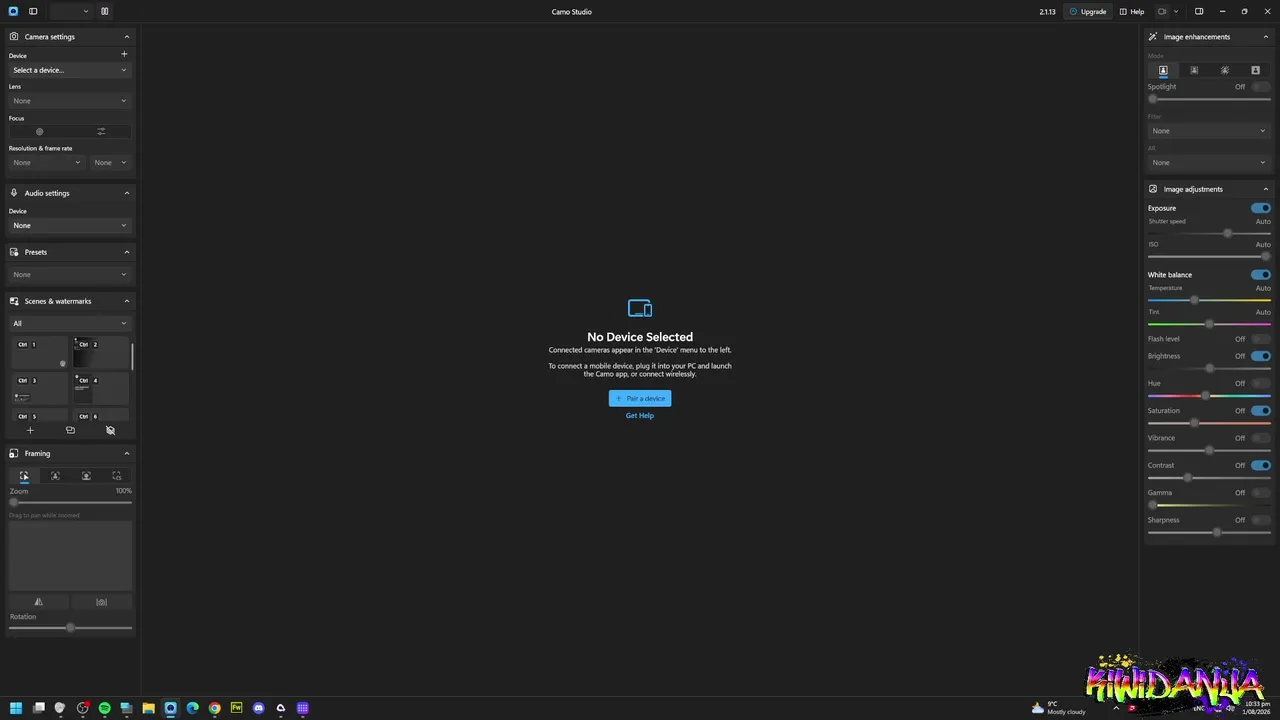Select the manual focus sliders icon
The image size is (1280, 720).
[x=101, y=131]
